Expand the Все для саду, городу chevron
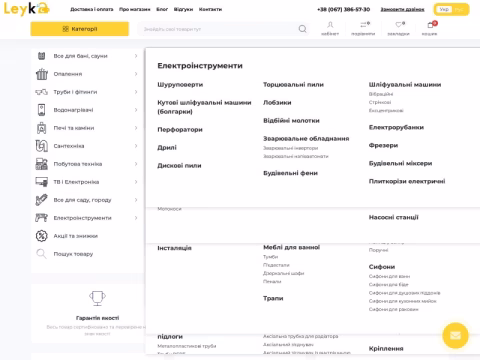 point(136,200)
